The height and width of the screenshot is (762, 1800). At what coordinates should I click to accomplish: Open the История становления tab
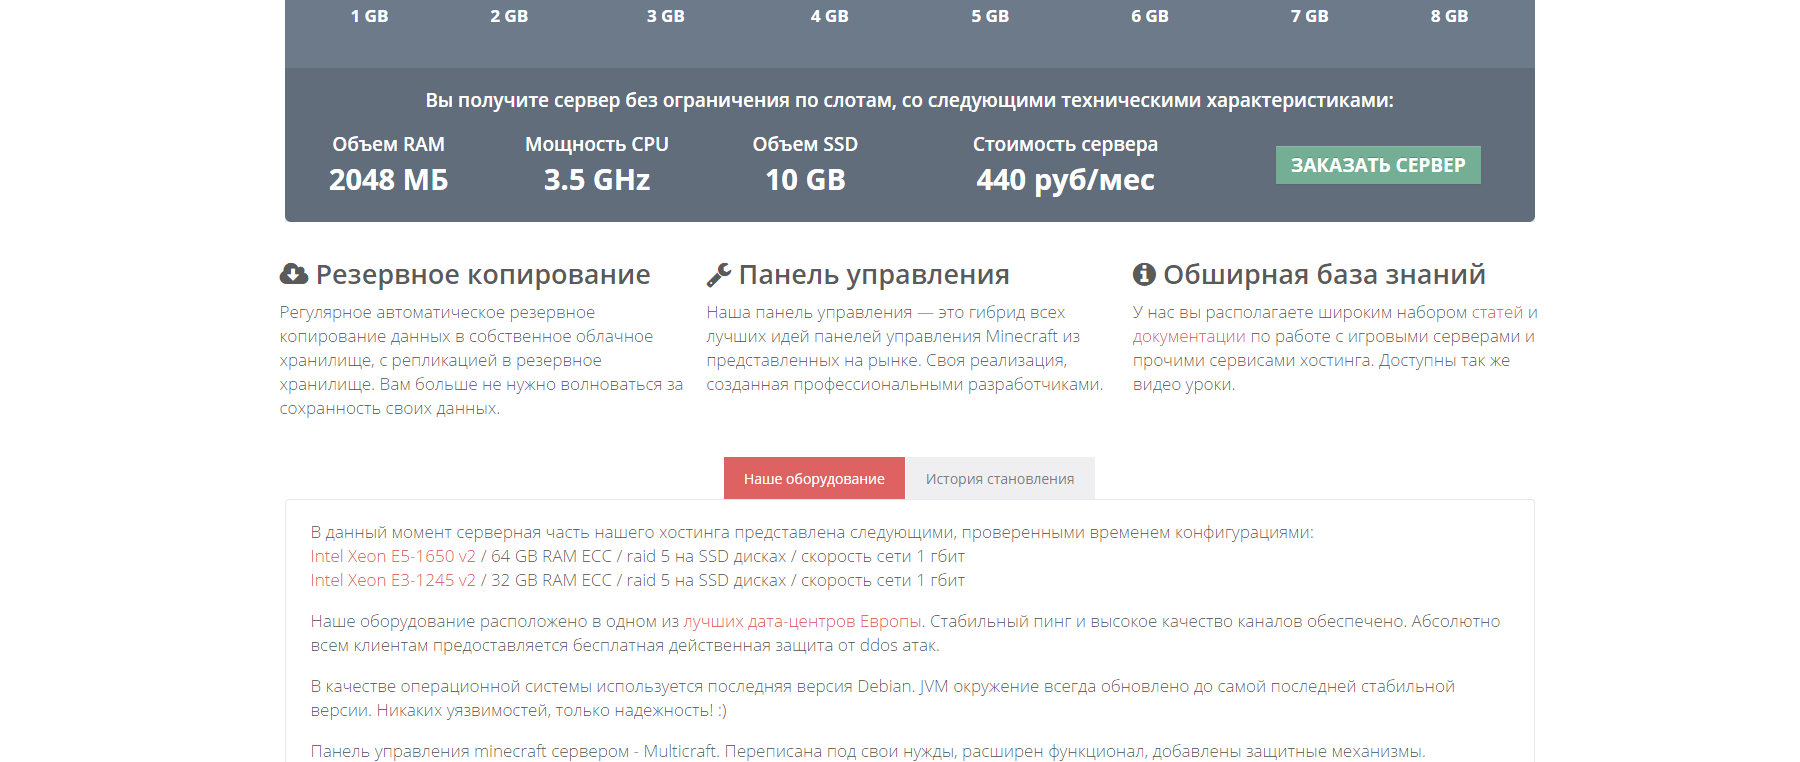1000,479
